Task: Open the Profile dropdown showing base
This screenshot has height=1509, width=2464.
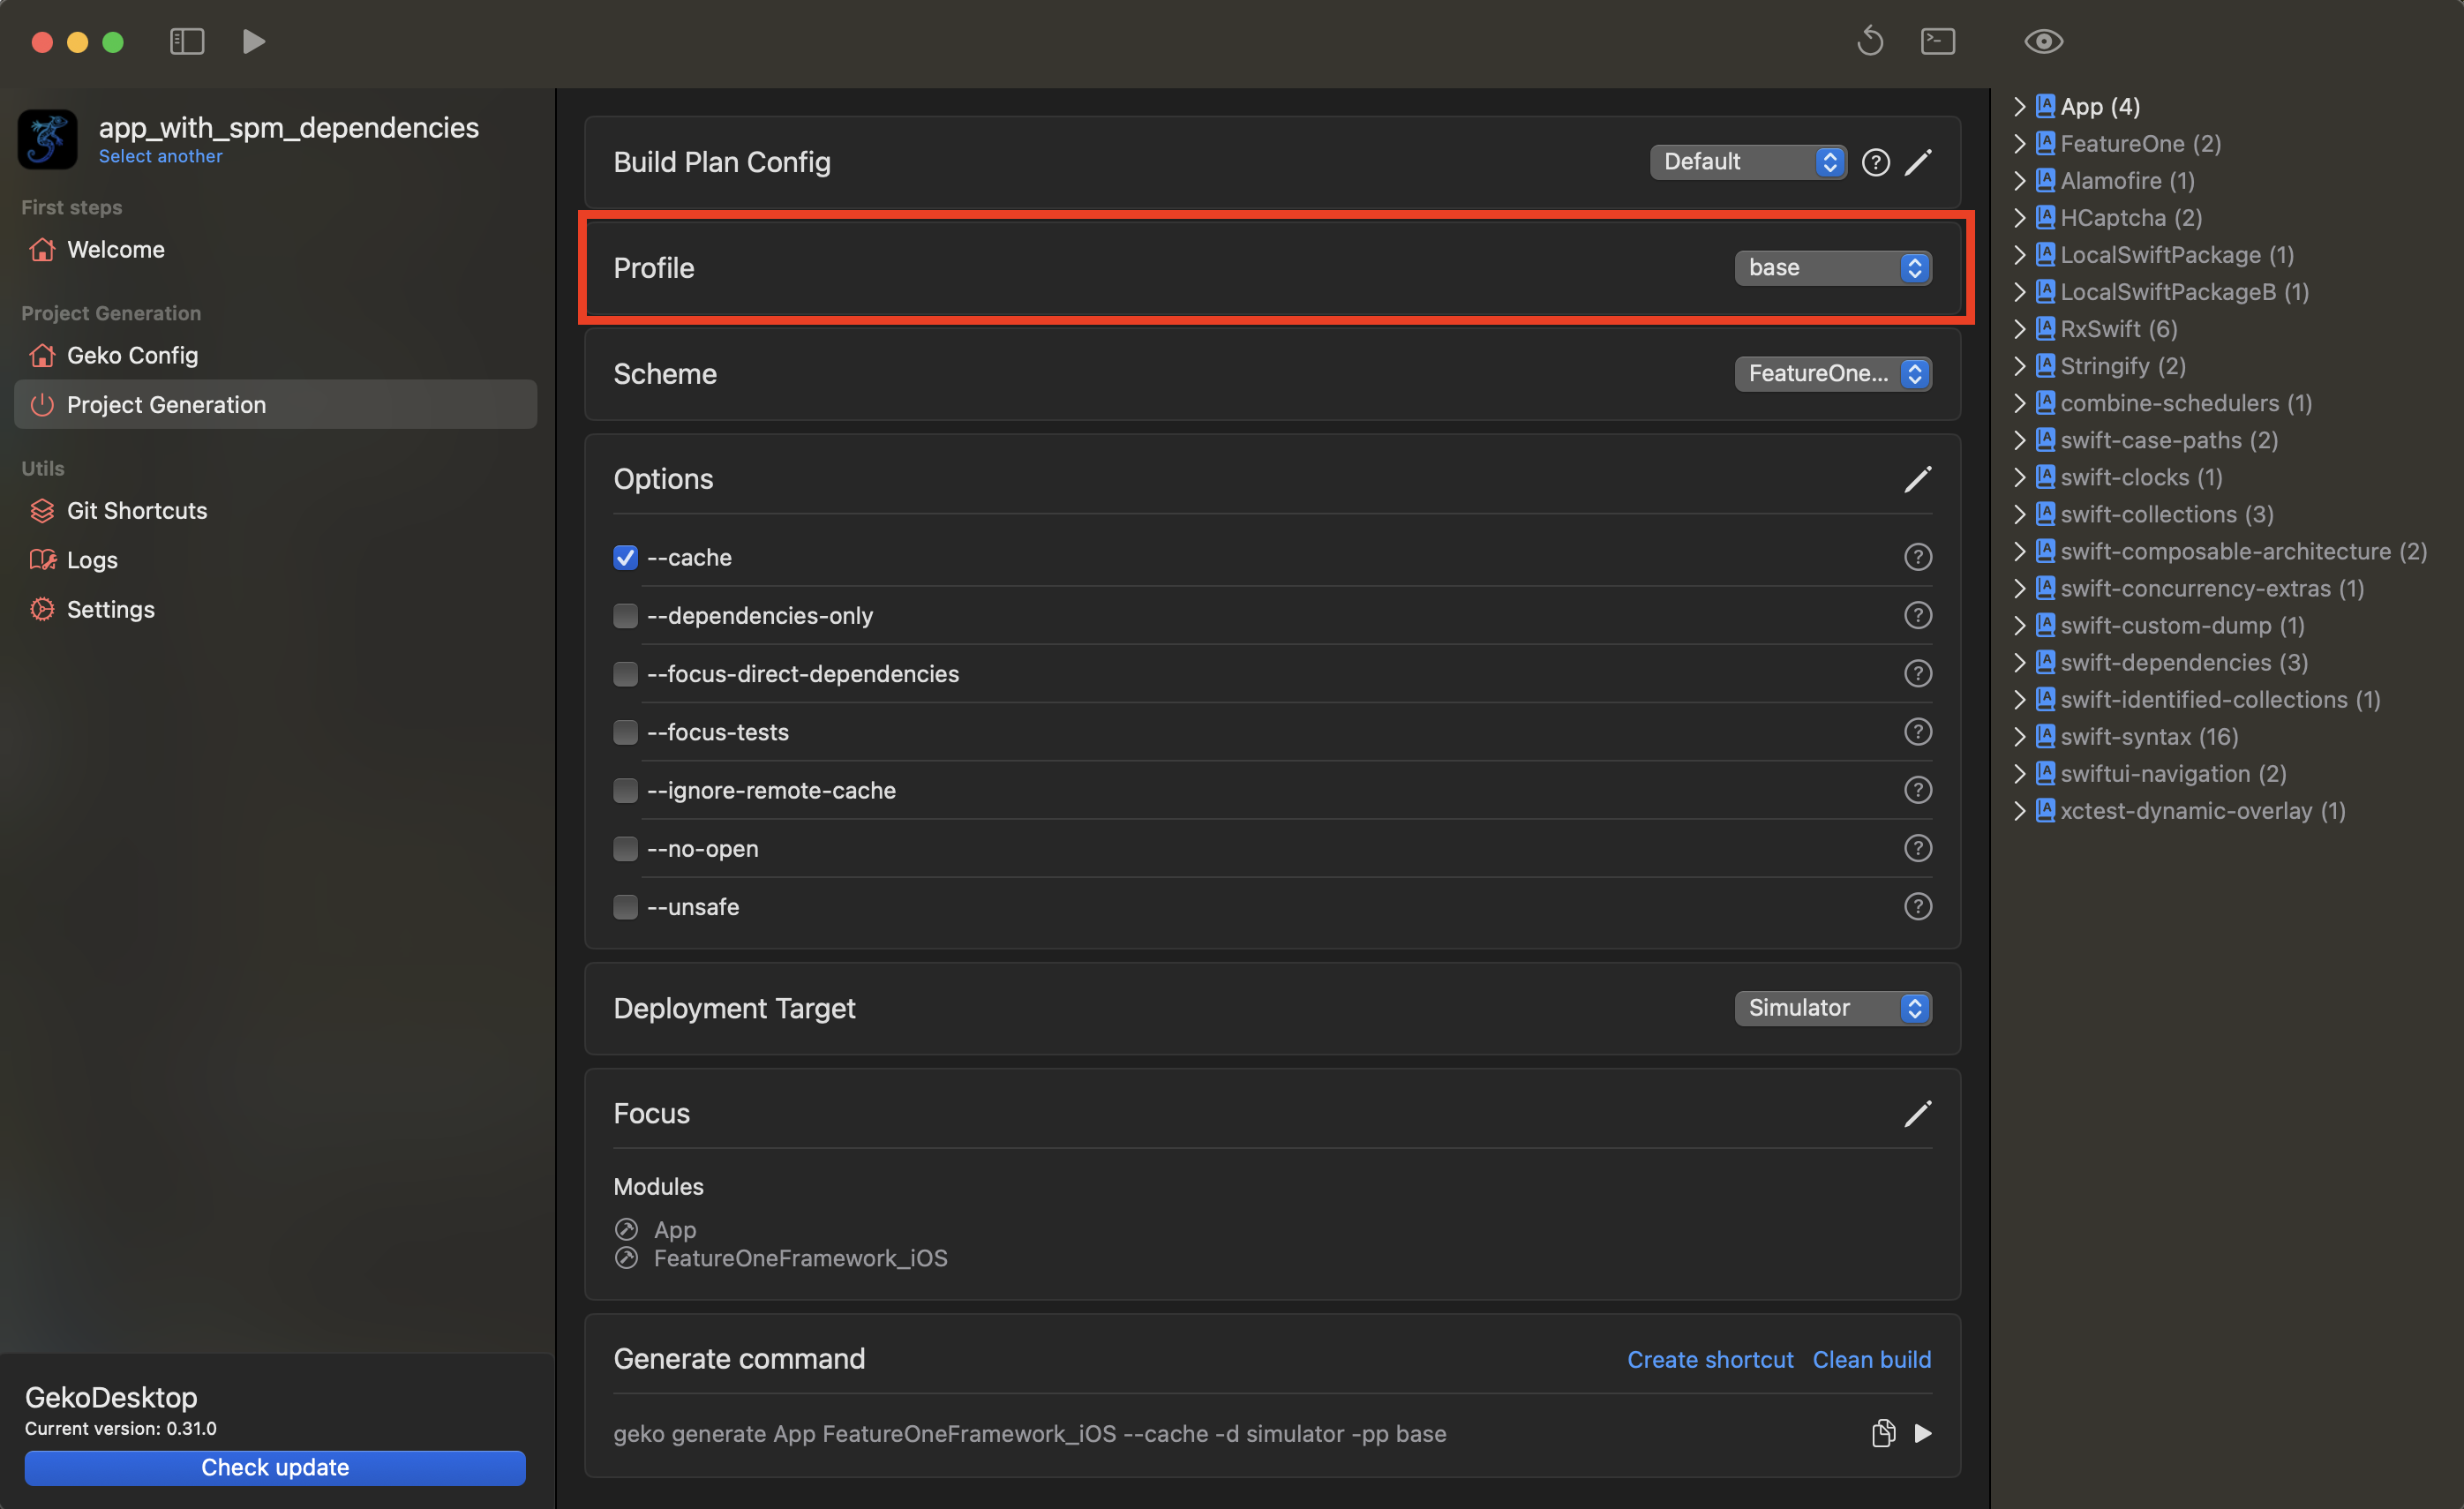Action: [x=1832, y=267]
